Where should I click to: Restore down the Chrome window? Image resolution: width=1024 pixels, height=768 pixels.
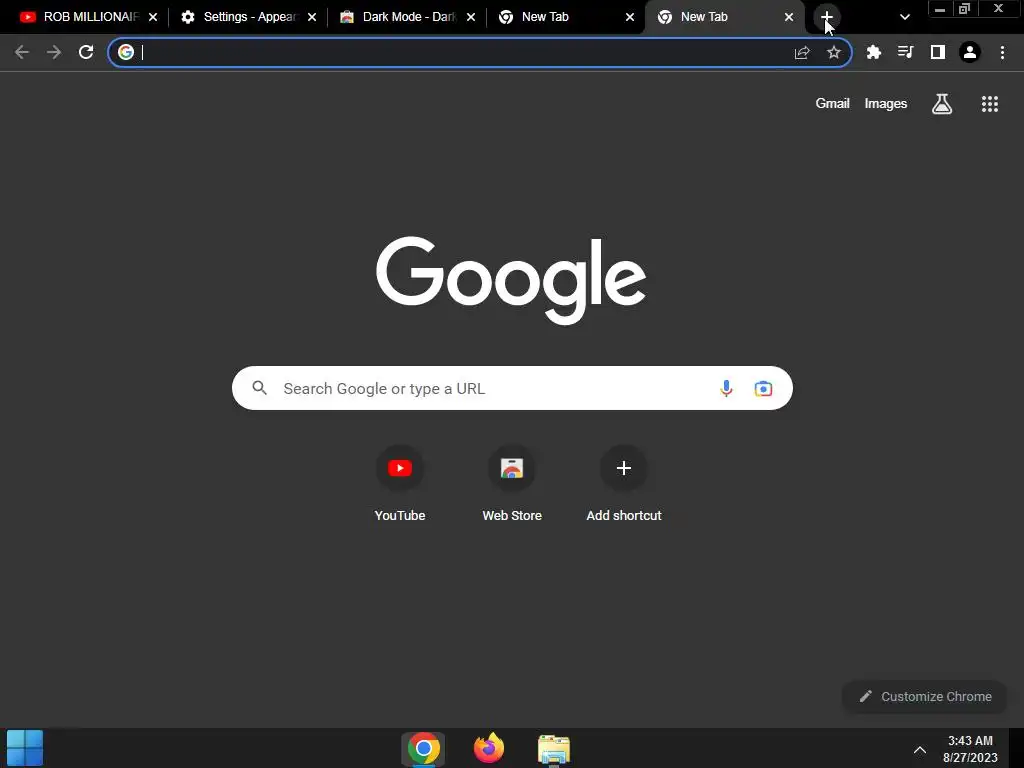pyautogui.click(x=965, y=9)
